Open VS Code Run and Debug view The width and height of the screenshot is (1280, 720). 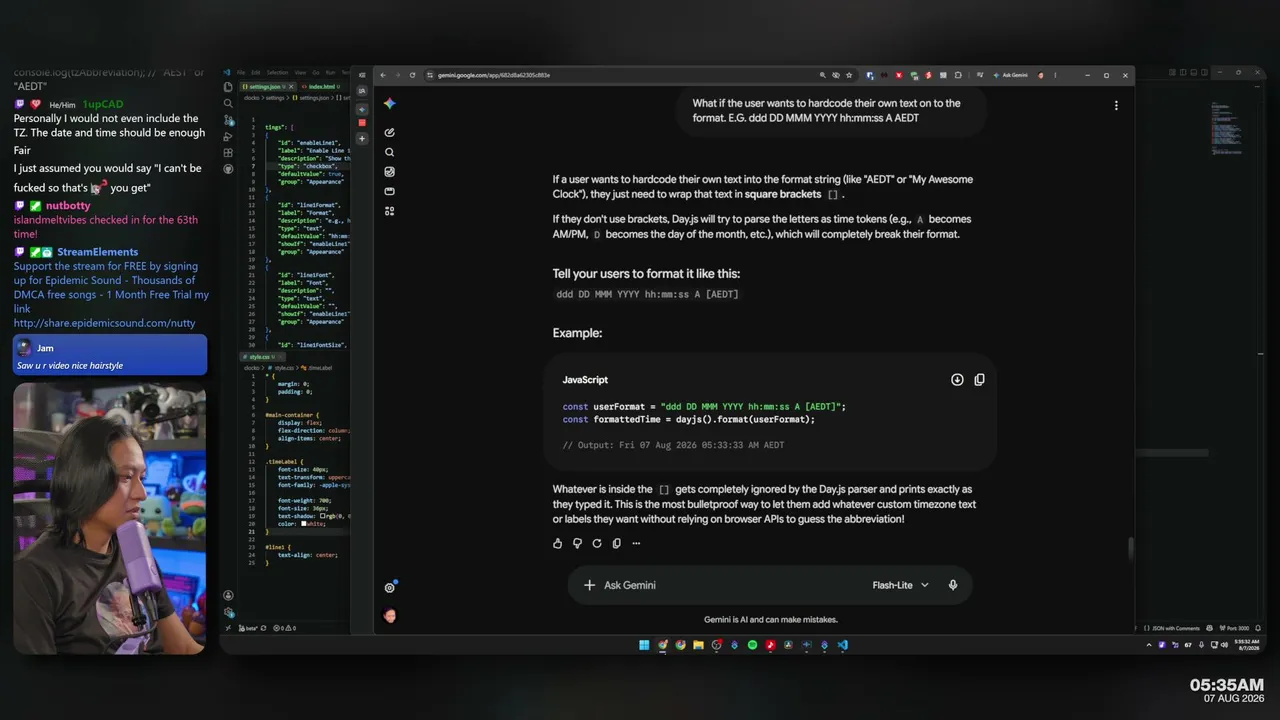228,136
